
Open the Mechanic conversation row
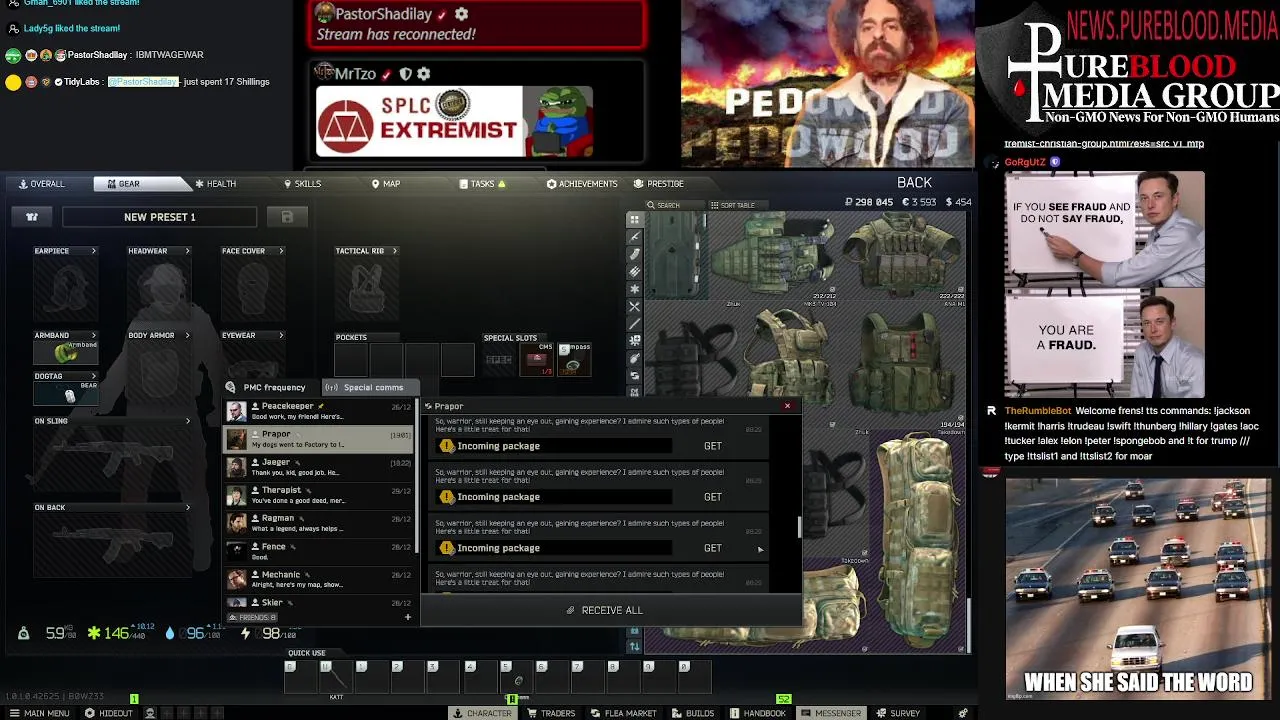click(x=319, y=579)
